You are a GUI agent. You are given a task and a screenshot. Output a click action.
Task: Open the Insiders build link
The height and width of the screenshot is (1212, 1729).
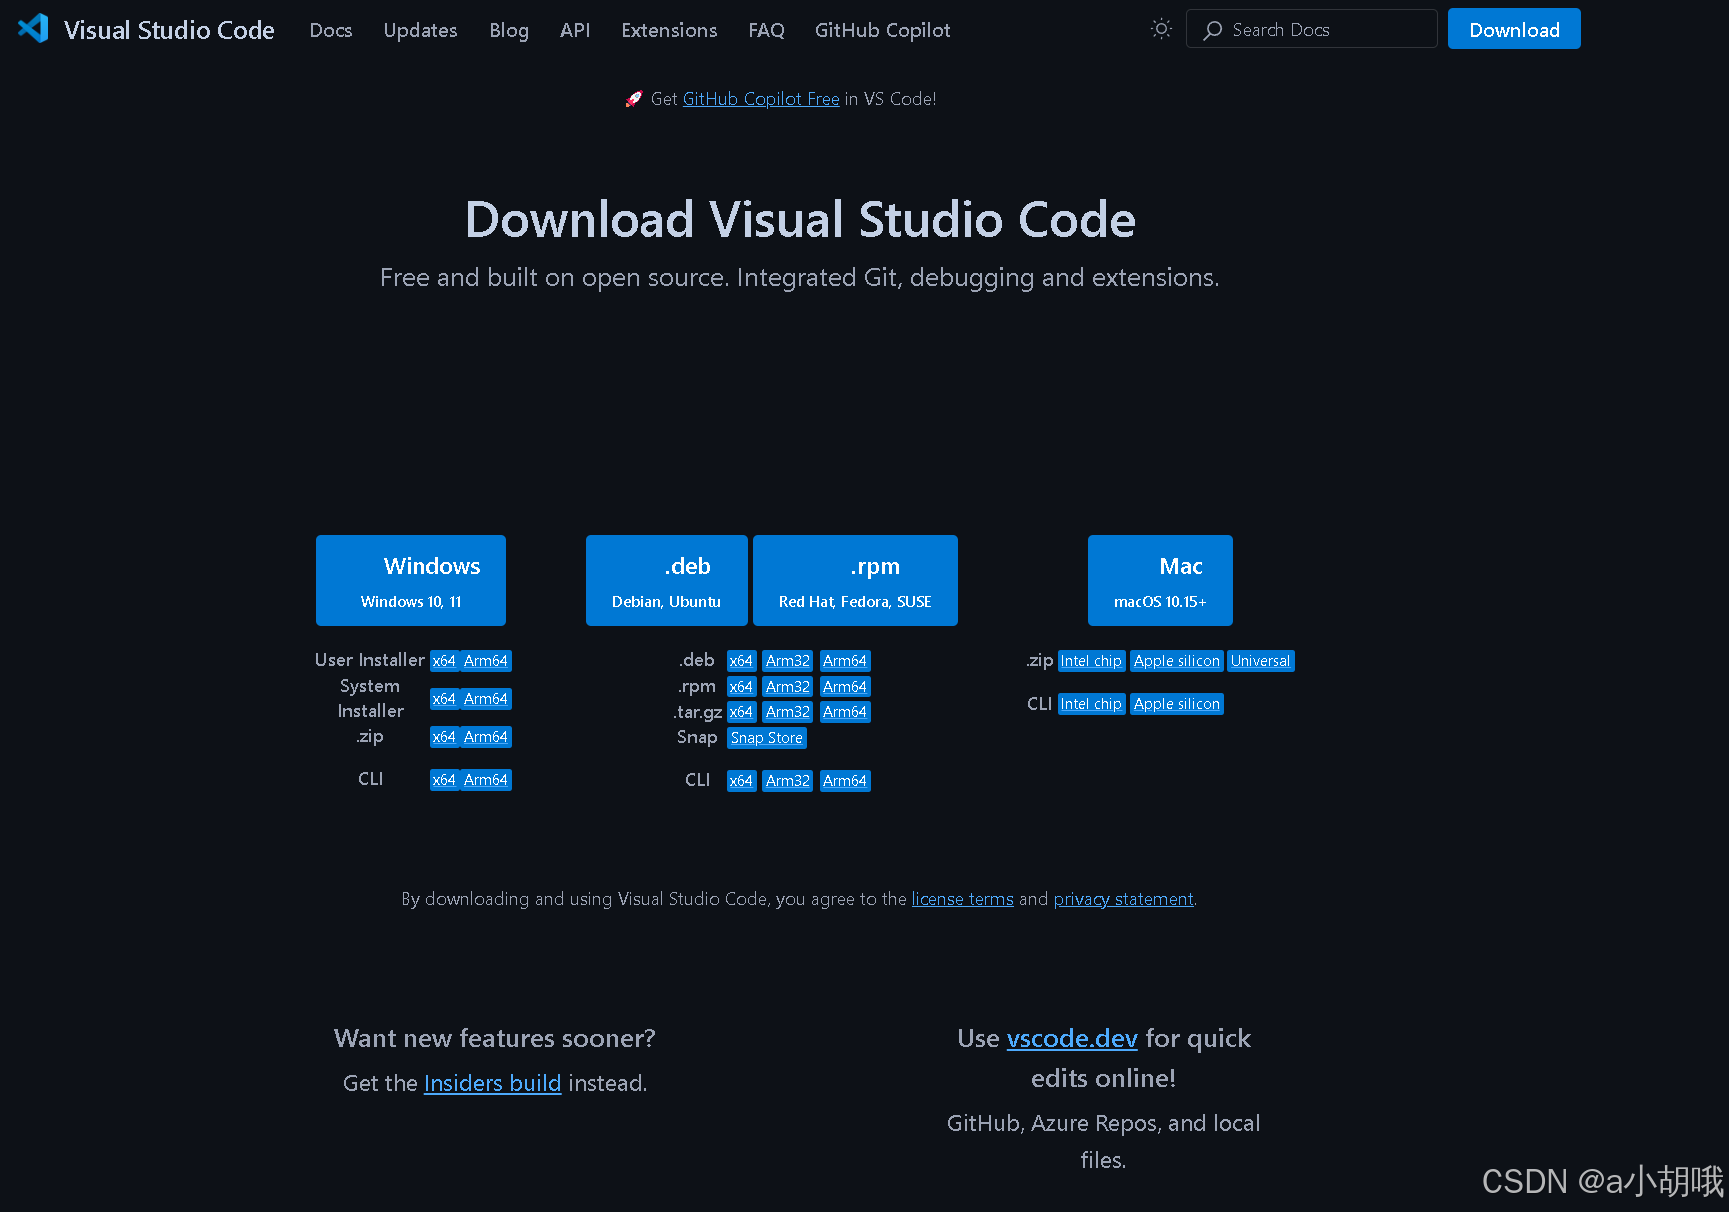point(492,1083)
